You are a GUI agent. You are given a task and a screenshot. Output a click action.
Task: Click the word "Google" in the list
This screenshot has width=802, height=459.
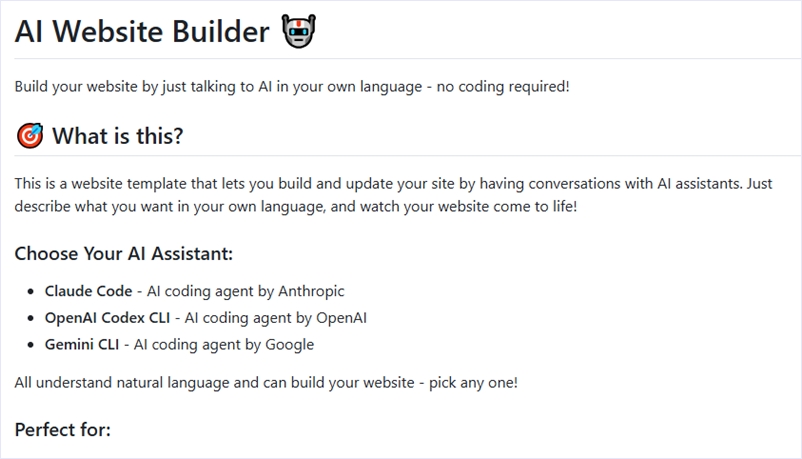pyautogui.click(x=289, y=345)
